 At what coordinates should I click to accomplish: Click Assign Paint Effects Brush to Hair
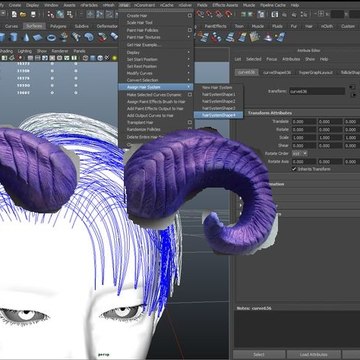[156, 102]
